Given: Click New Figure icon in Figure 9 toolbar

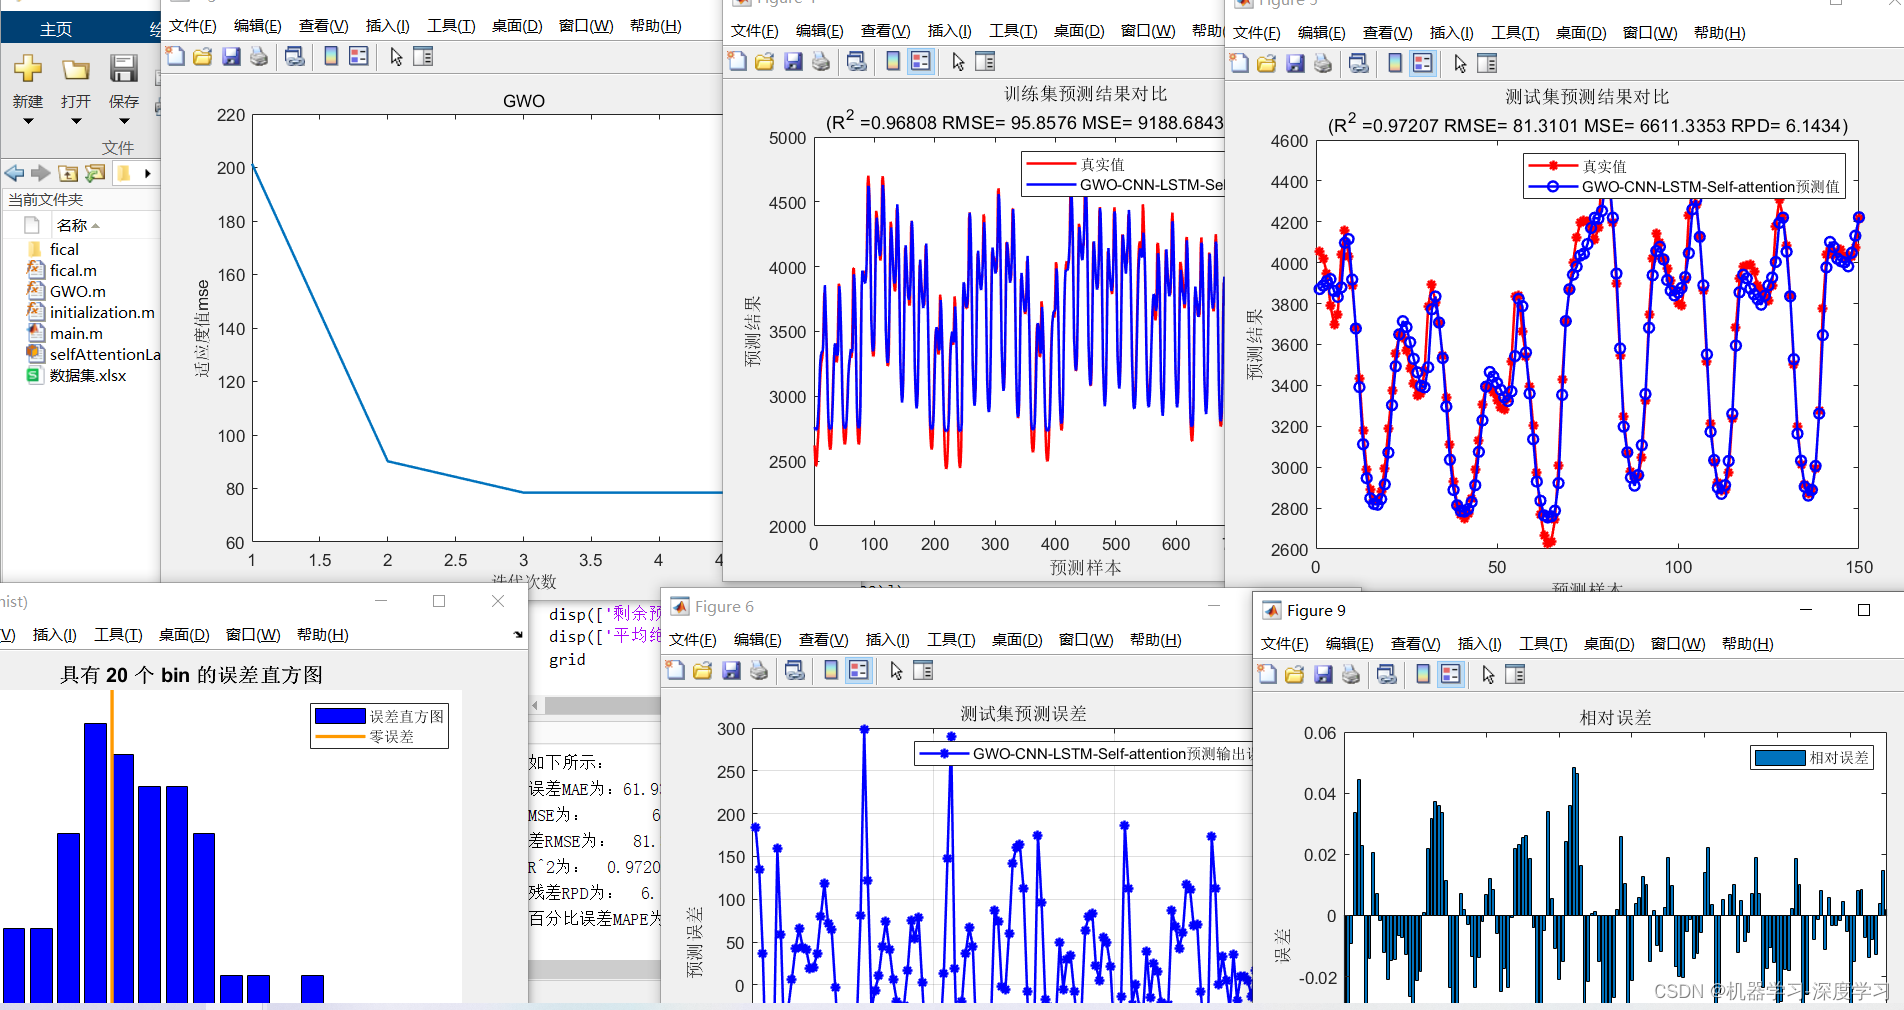Looking at the screenshot, I should (x=1267, y=674).
